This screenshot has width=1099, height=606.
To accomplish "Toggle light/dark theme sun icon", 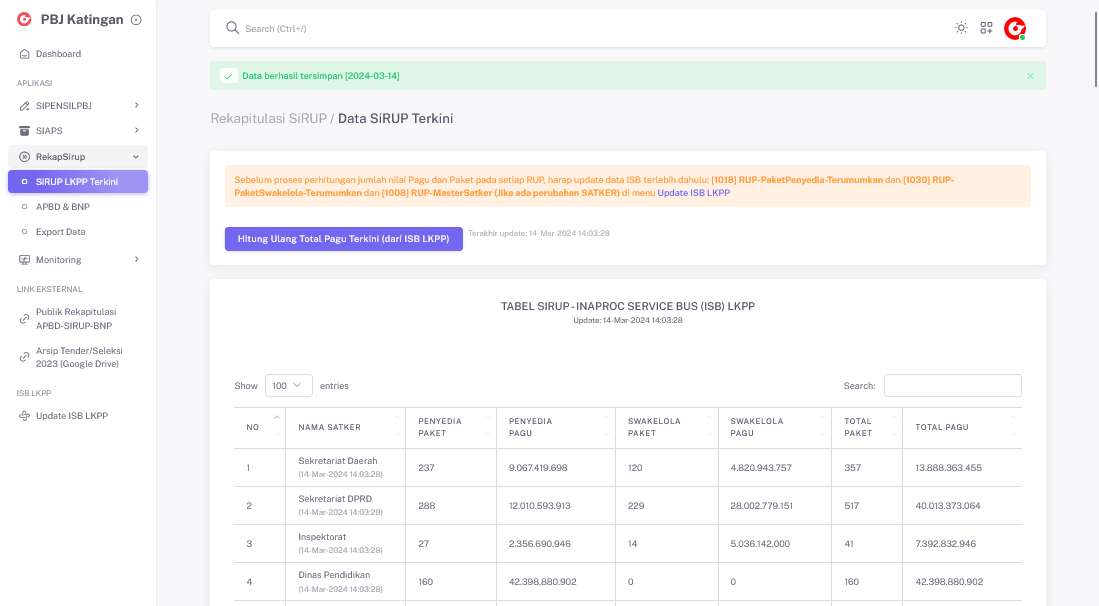I will [961, 28].
